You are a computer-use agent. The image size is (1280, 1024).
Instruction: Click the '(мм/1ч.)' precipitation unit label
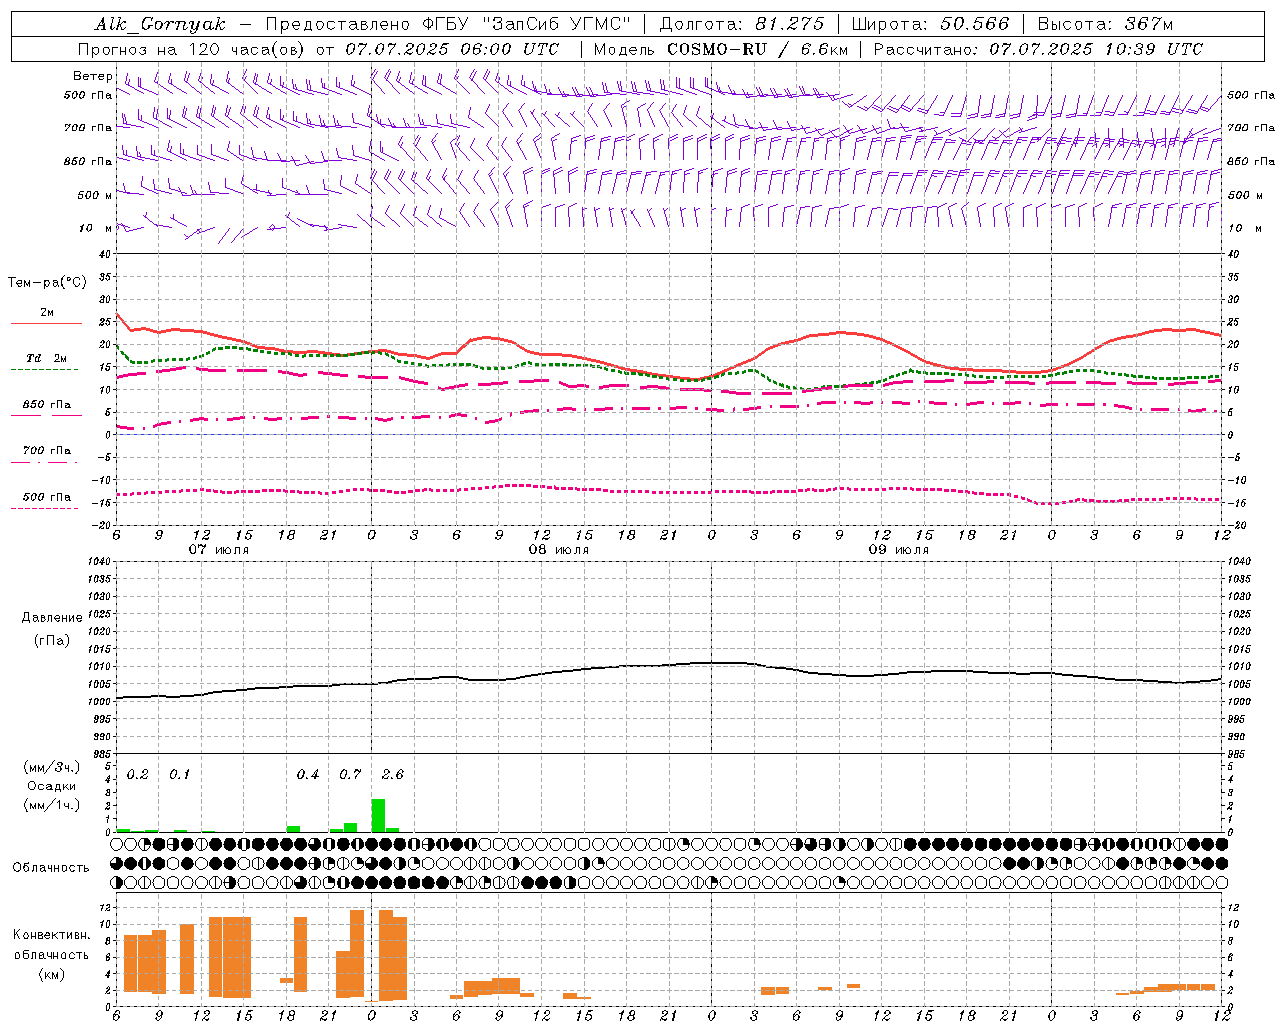point(52,805)
